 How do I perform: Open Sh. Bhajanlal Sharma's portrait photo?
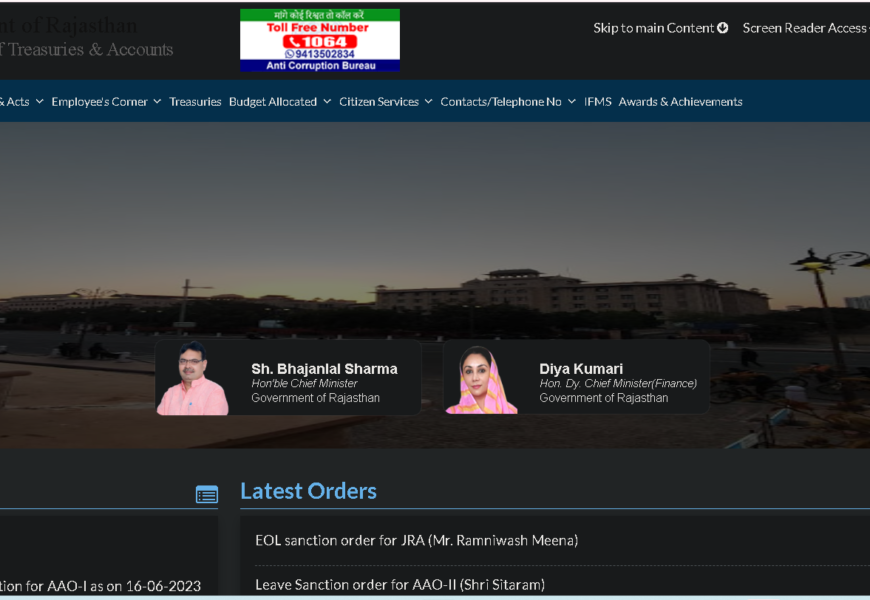click(193, 378)
